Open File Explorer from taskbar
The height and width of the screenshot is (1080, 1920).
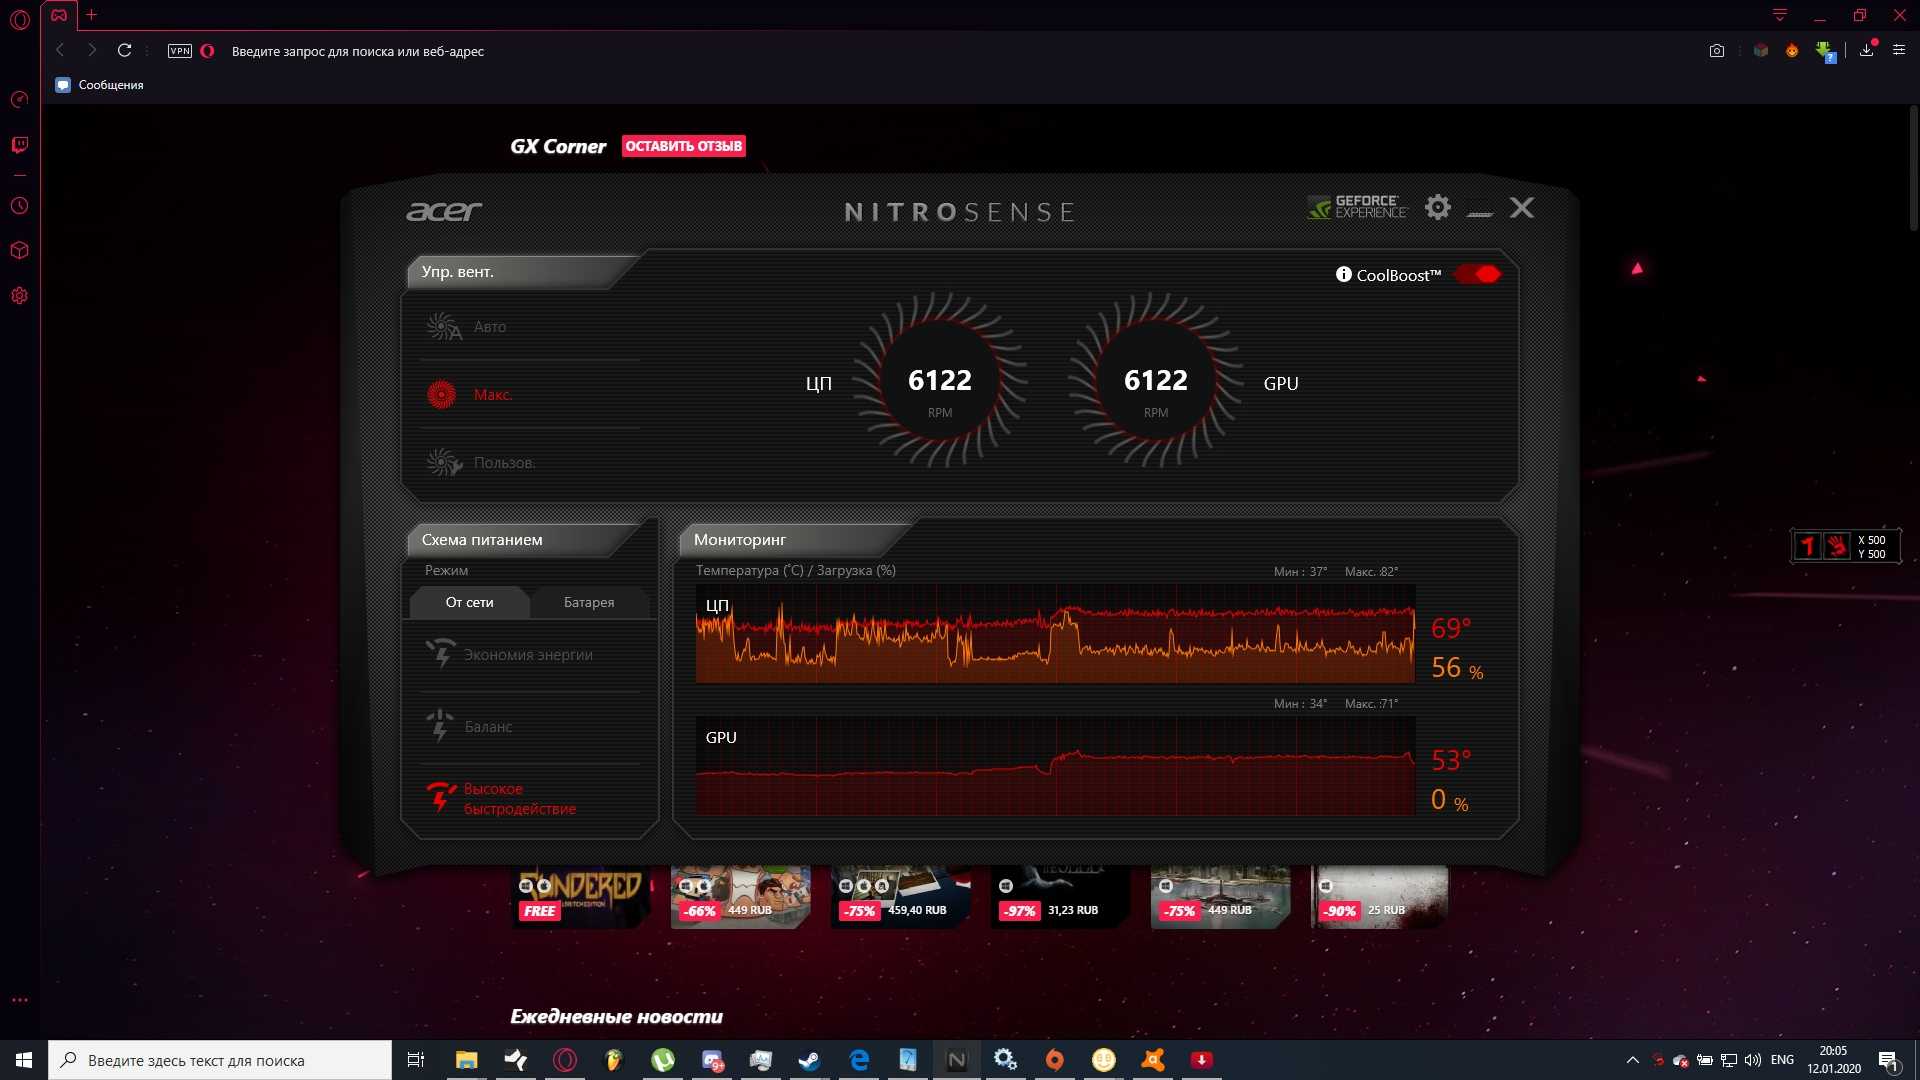(466, 1060)
